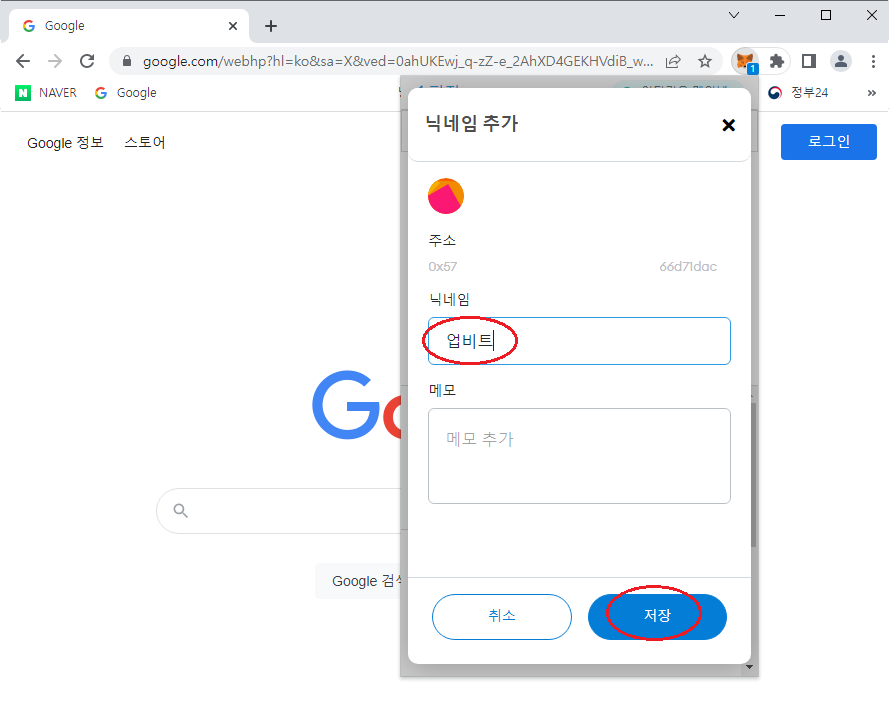
Task: Open the Chrome three-dot menu
Action: 873,61
